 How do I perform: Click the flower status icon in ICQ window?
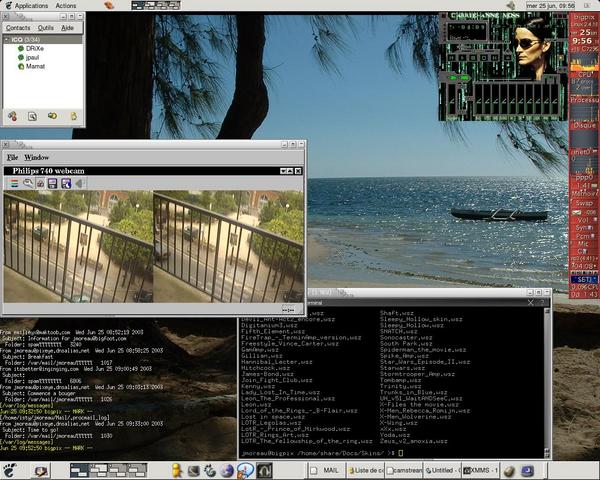click(x=12, y=116)
